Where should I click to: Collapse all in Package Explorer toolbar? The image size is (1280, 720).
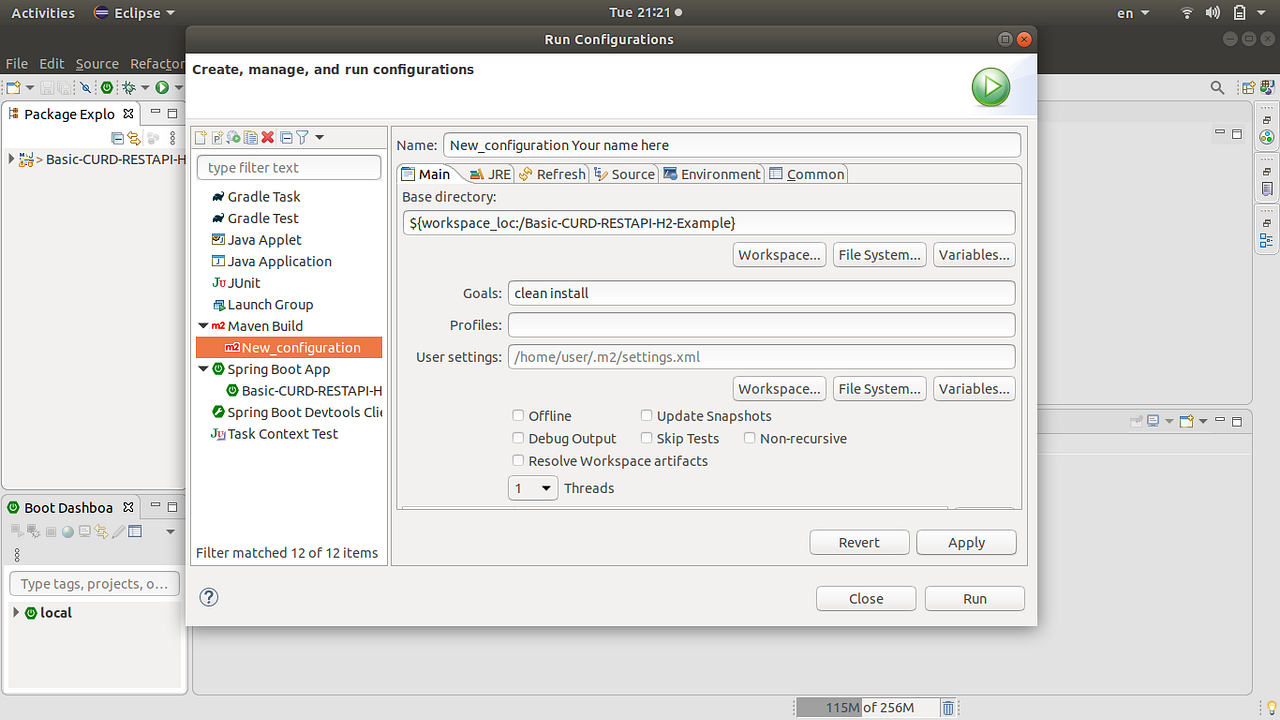coord(118,138)
